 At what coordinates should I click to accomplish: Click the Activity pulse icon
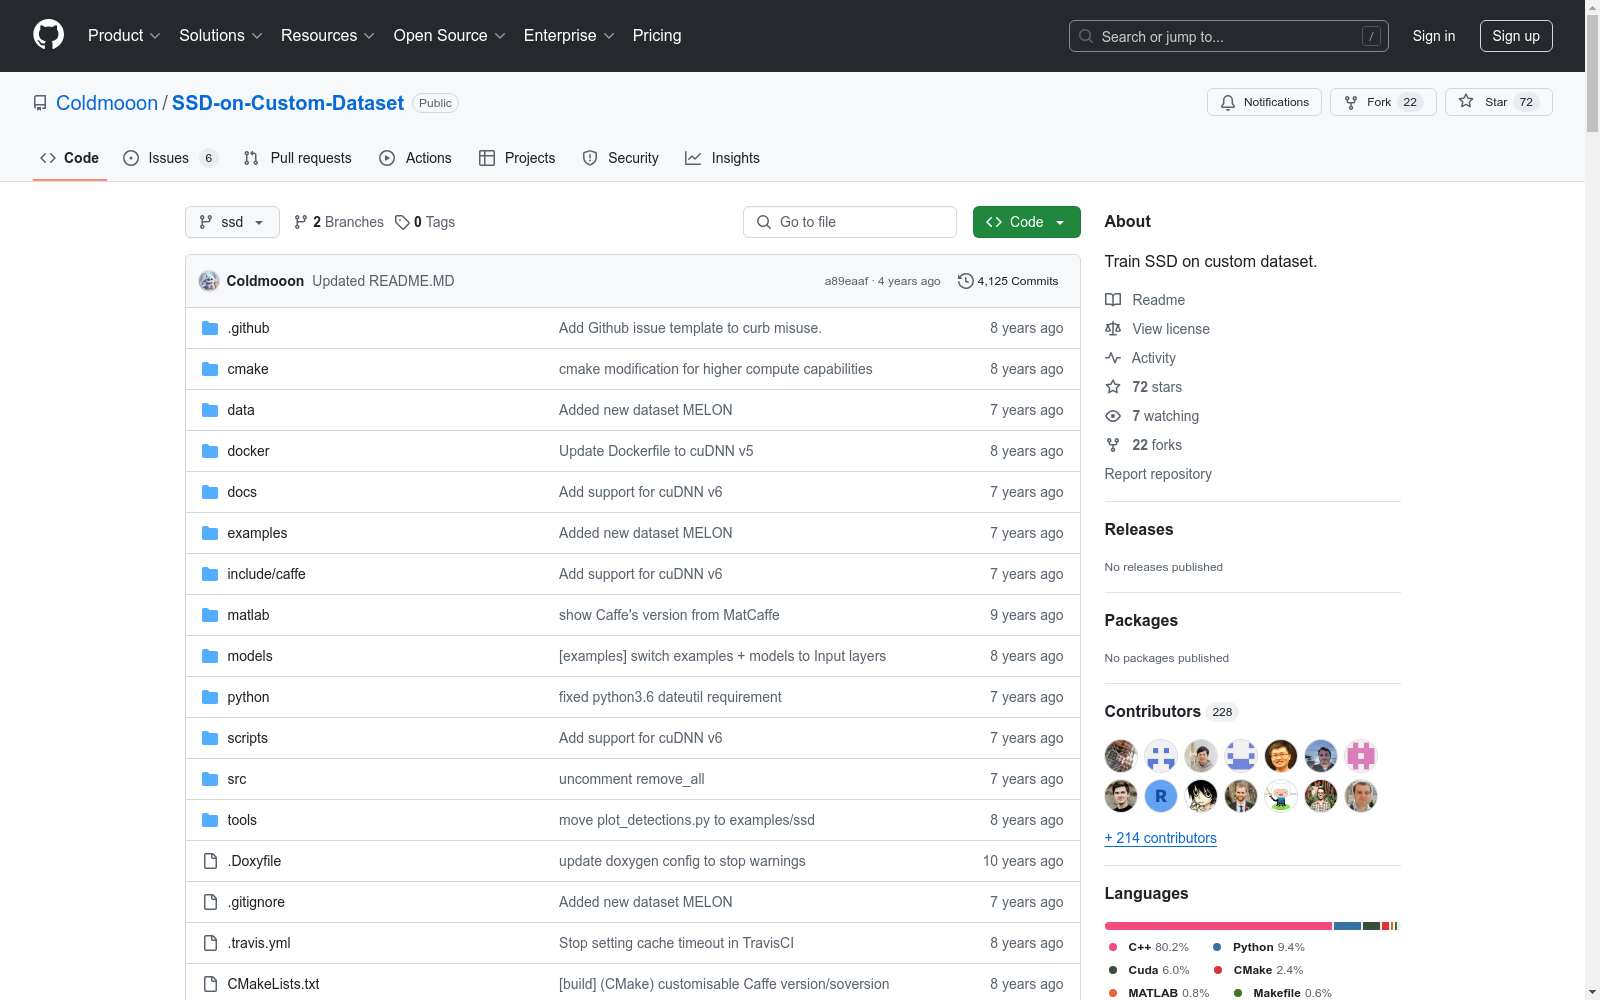tap(1113, 358)
